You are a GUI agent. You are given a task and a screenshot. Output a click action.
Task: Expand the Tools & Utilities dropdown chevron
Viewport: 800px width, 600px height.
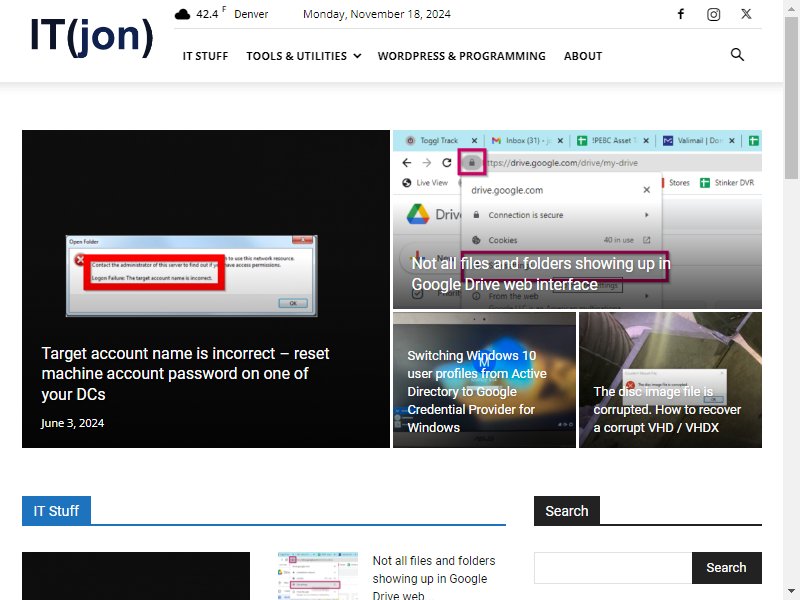pos(357,56)
